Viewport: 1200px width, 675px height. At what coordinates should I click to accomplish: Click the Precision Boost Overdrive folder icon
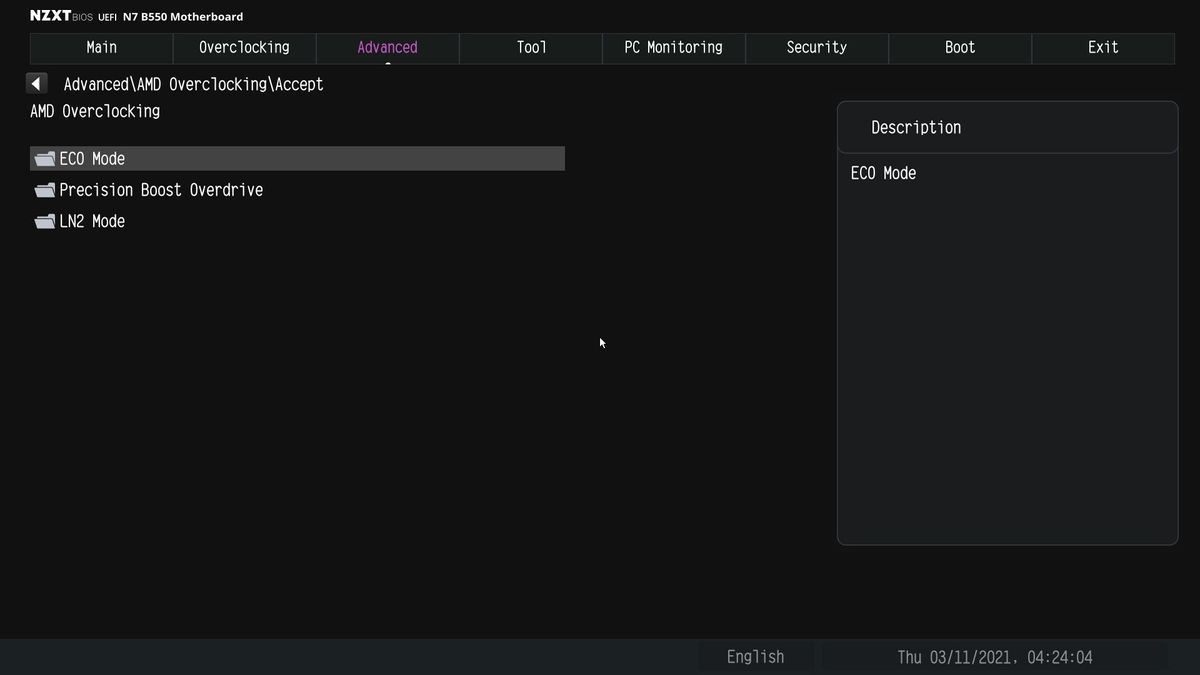45,190
